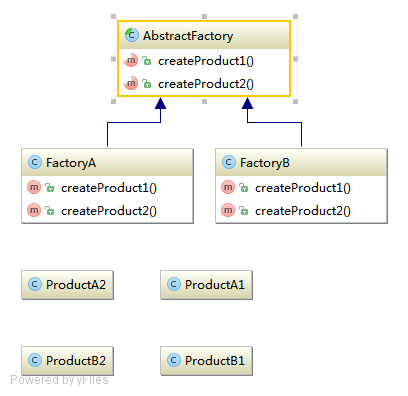Click public lock icon of FactoryB createProduct1()
The height and width of the screenshot is (396, 408).
pyautogui.click(x=244, y=188)
